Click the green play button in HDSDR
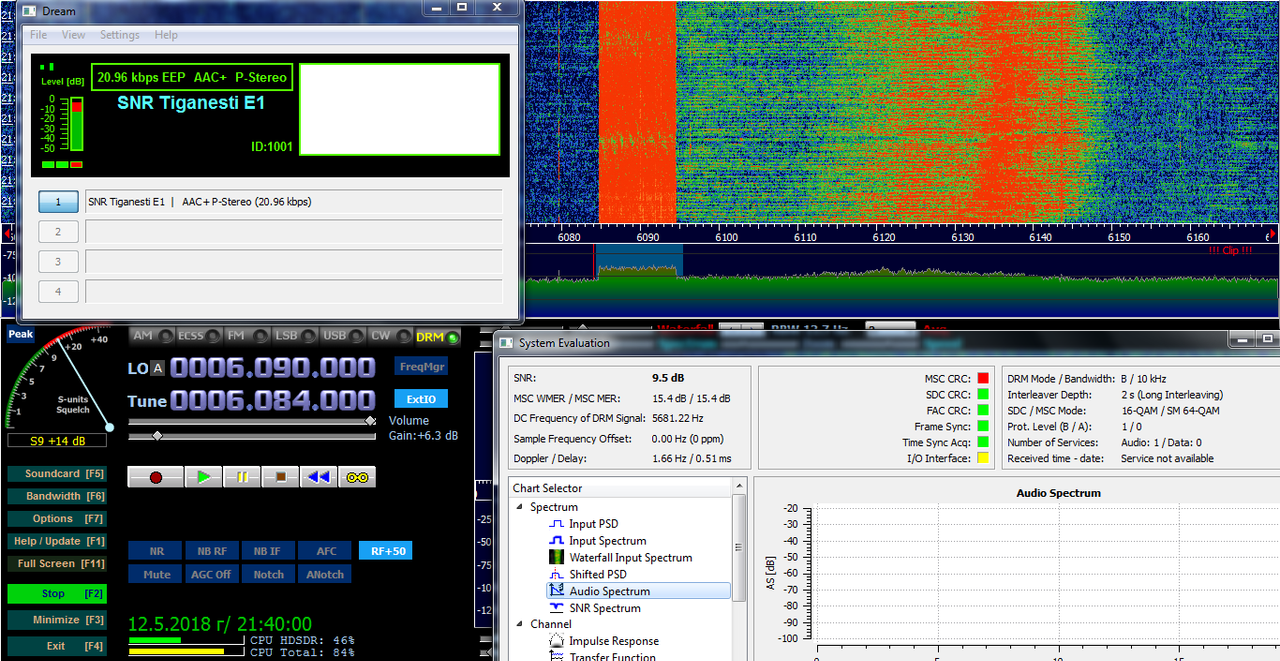The image size is (1280, 661). coord(203,477)
